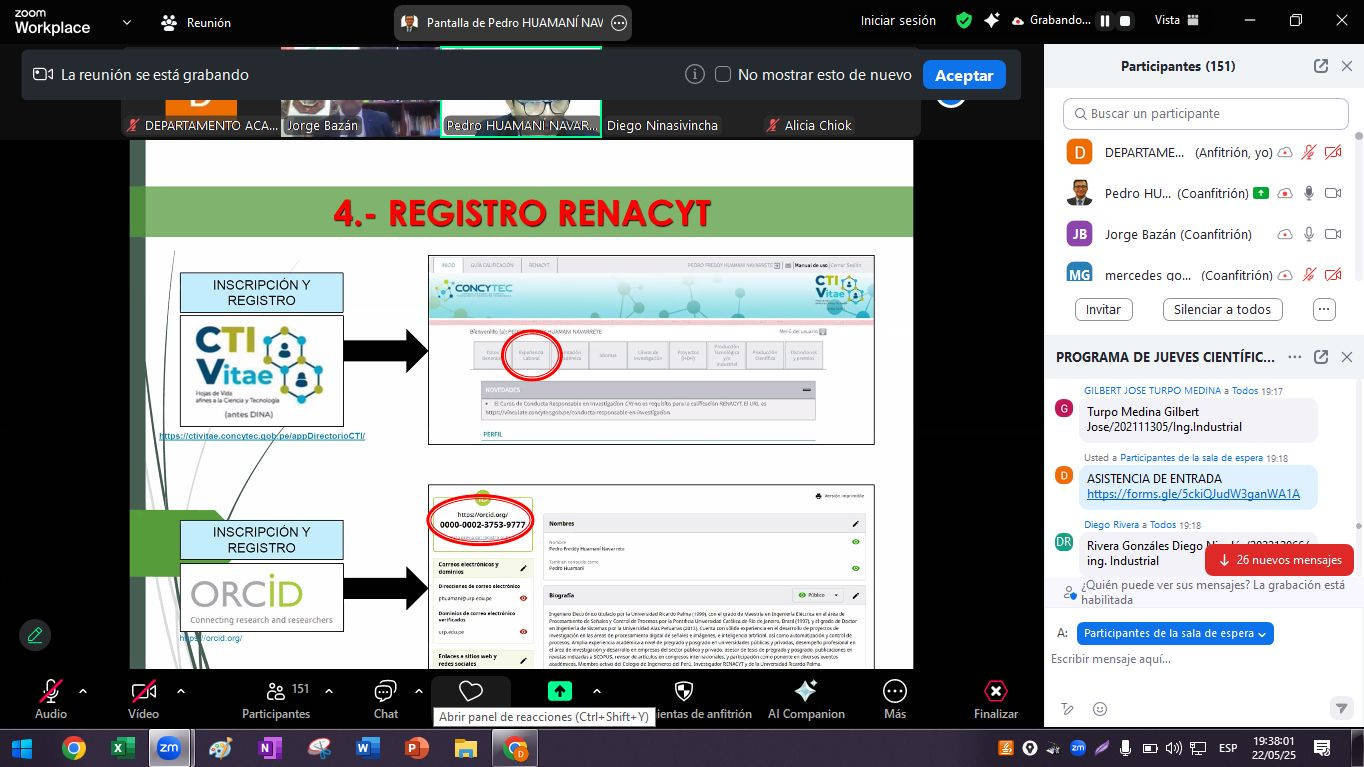Click the chat send arrow icon
Viewport: 1364px width, 767px height.
1341,709
